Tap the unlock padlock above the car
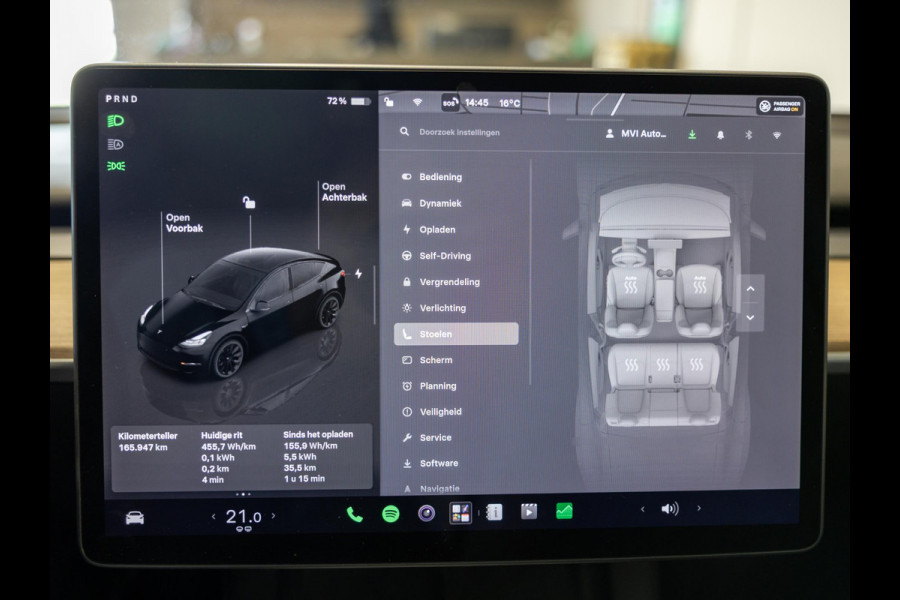 249,202
